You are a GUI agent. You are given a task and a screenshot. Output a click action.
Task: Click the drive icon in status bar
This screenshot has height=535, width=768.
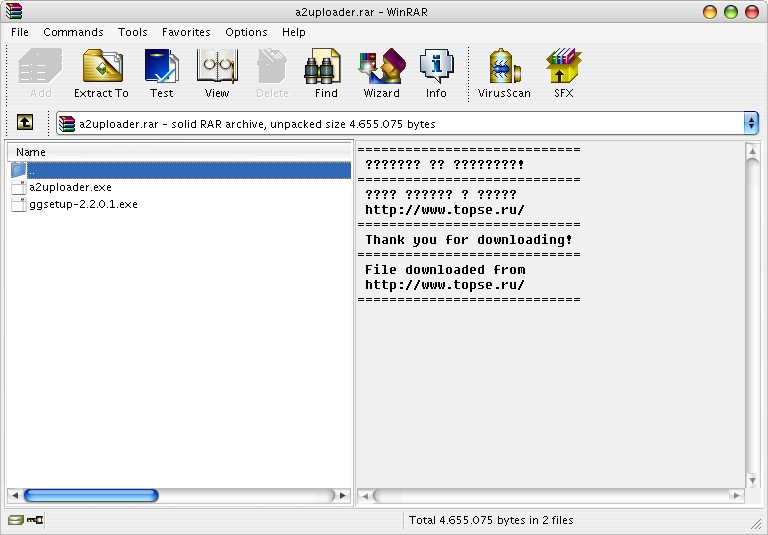pyautogui.click(x=15, y=520)
